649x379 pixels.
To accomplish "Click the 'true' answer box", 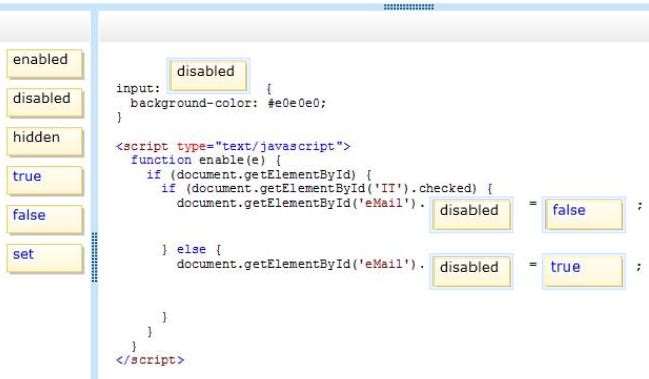I will pyautogui.click(x=584, y=271).
